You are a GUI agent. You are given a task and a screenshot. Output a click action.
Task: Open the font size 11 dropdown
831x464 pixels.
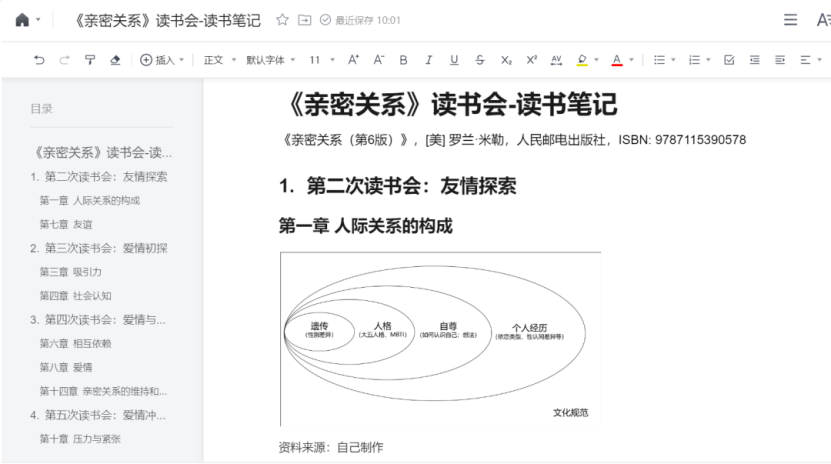click(320, 60)
